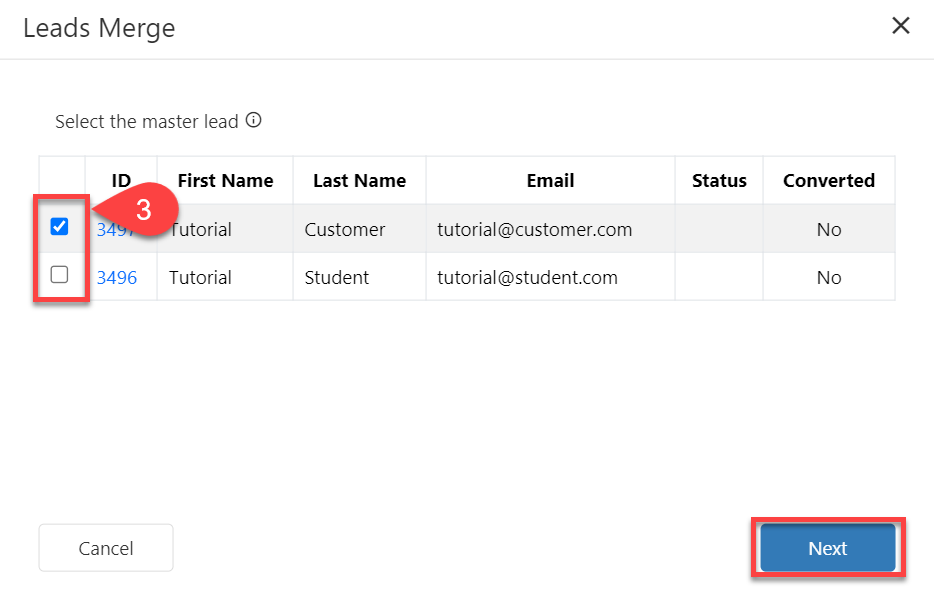
Task: Click the tutorial@customer.com email cell
Action: coord(534,229)
